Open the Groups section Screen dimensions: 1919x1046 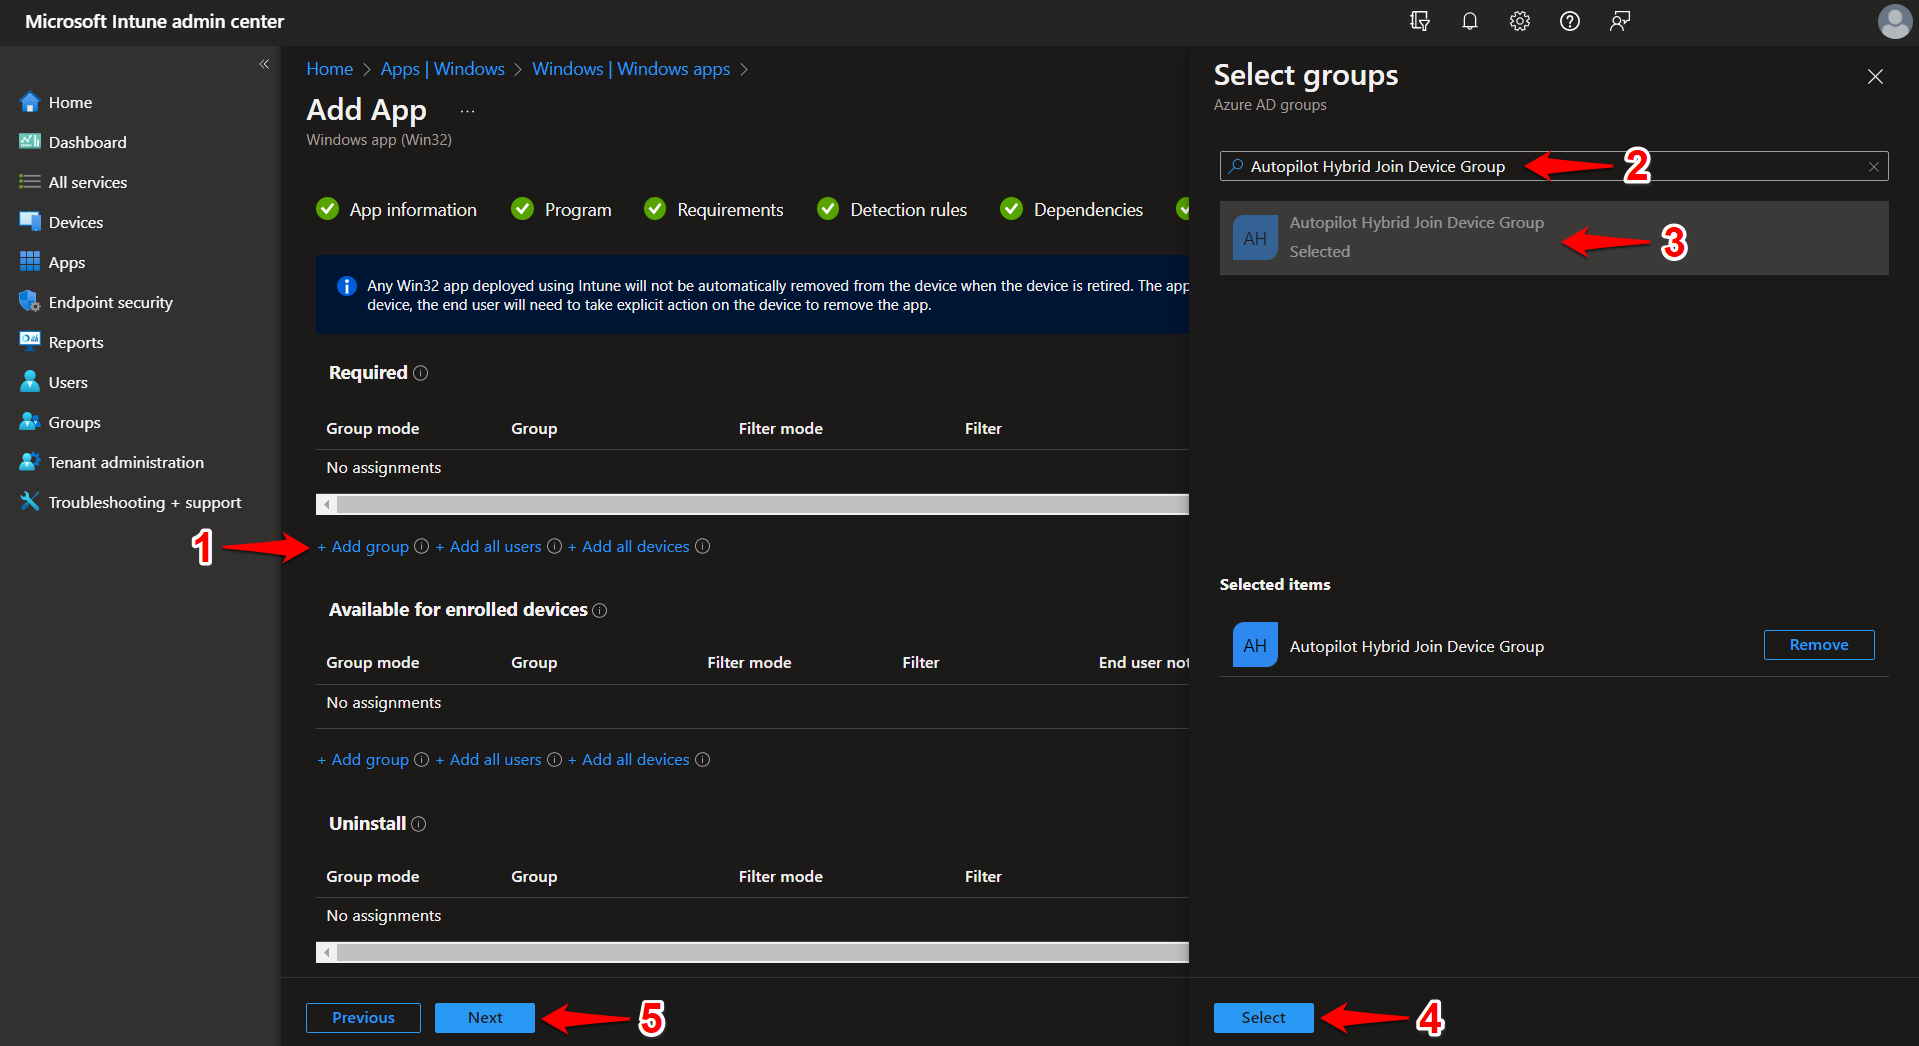(73, 421)
